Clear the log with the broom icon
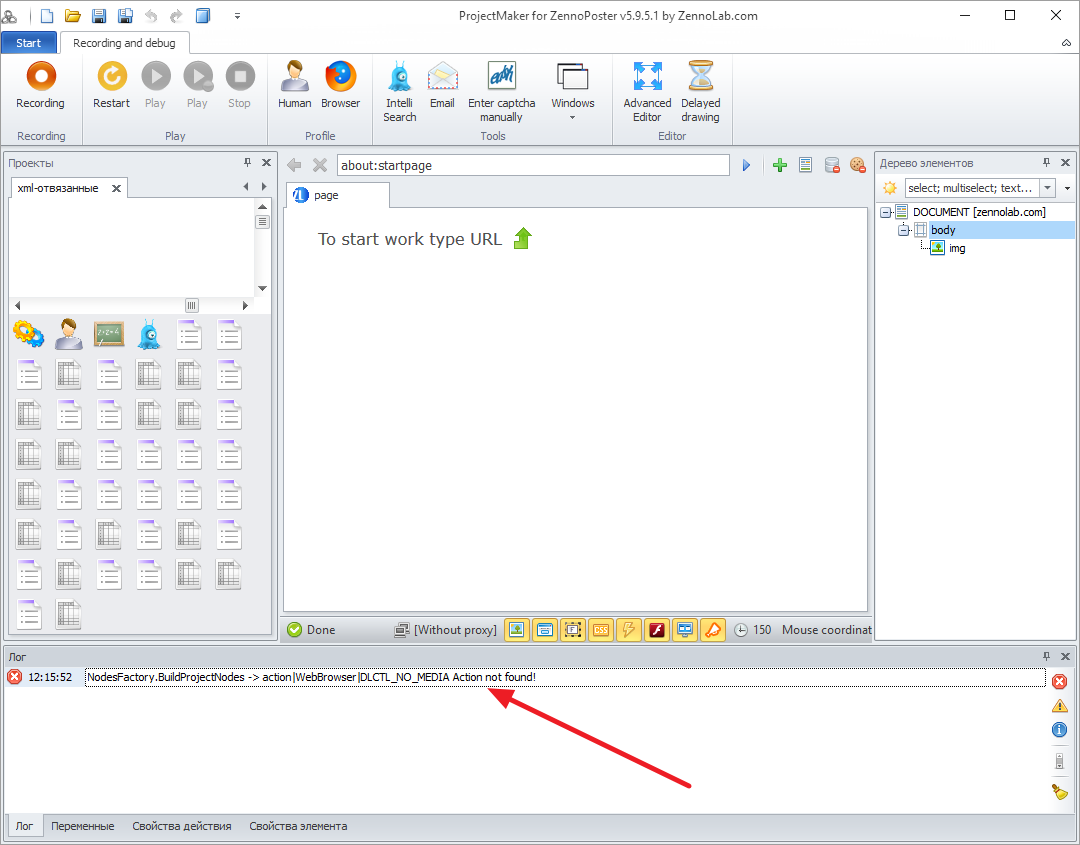The image size is (1080, 845). (1059, 791)
